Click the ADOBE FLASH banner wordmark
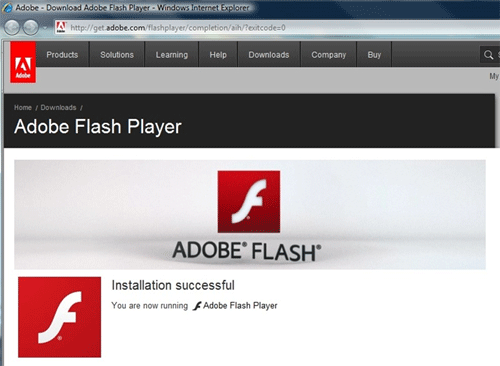Screen dimensions: 500x366 tap(247, 251)
